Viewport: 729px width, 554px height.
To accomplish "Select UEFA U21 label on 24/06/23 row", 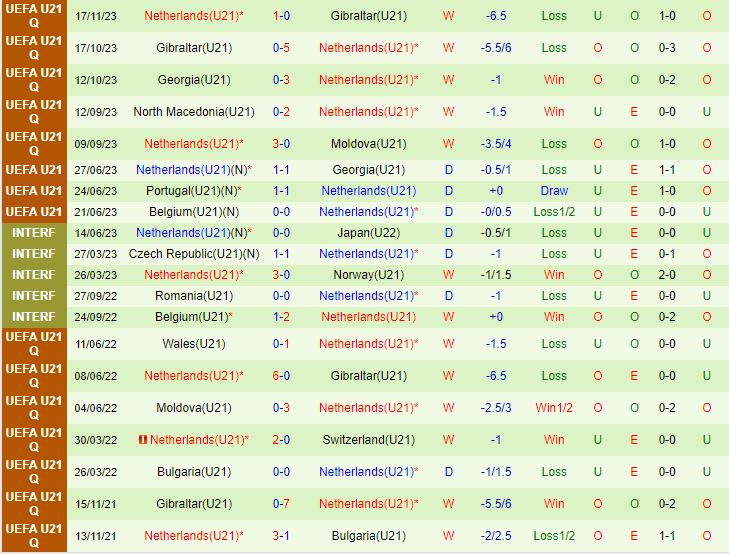I will (x=33, y=191).
